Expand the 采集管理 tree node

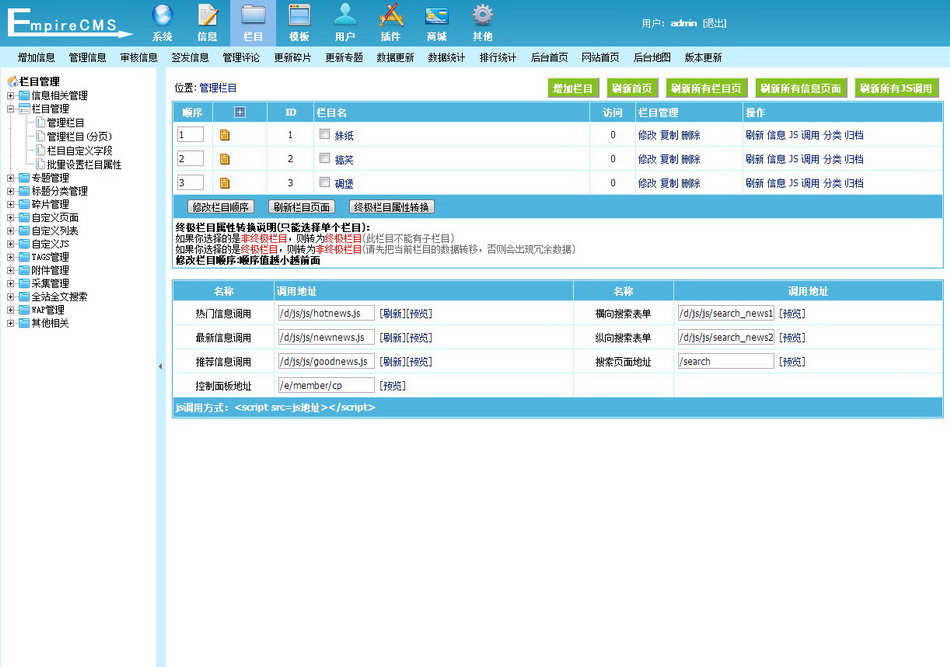click(x=10, y=284)
